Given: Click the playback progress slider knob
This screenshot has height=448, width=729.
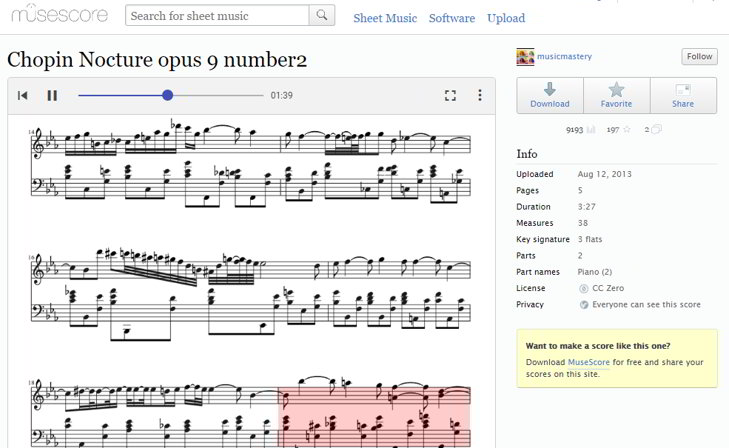Looking at the screenshot, I should click(x=168, y=95).
